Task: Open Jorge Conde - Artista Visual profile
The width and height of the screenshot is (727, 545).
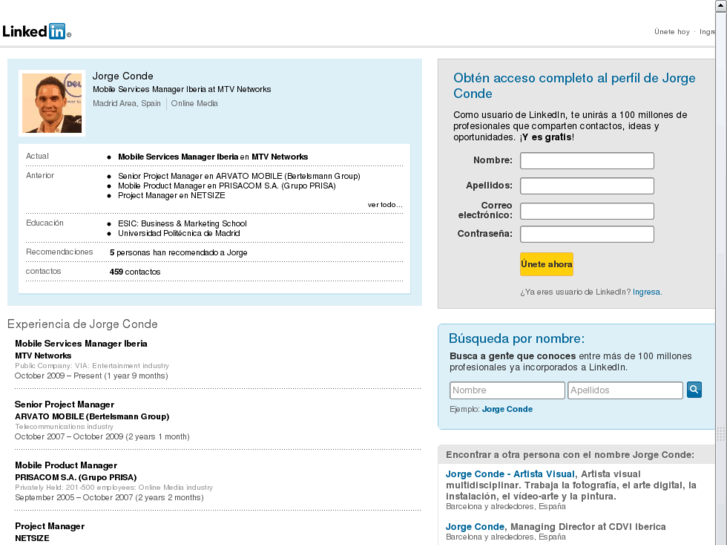Action: (x=510, y=474)
